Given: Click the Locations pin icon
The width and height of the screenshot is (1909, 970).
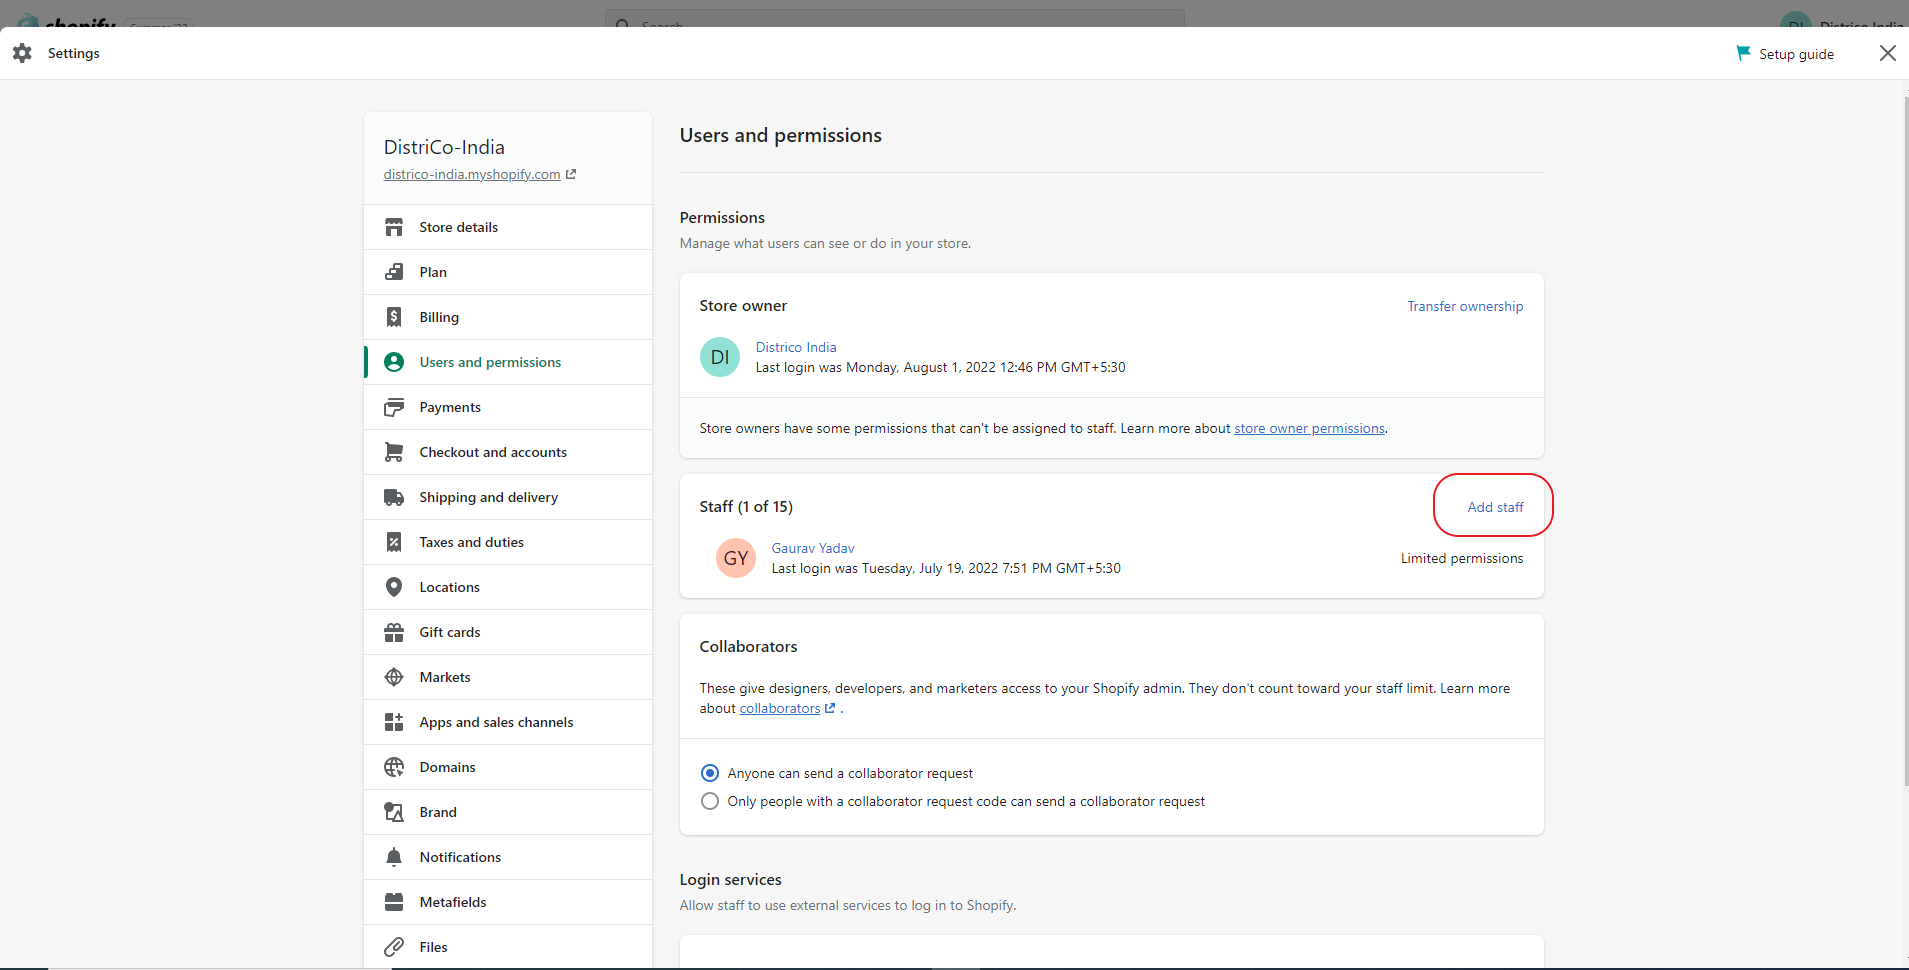Looking at the screenshot, I should tap(394, 587).
